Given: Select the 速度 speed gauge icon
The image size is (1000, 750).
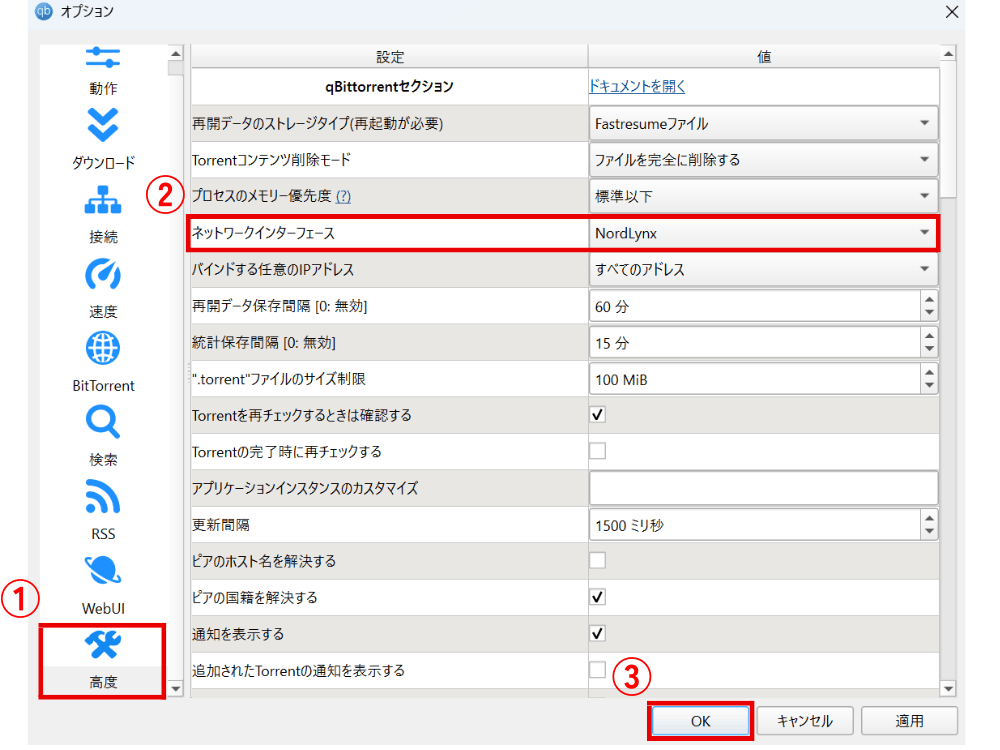Looking at the screenshot, I should point(103,275).
